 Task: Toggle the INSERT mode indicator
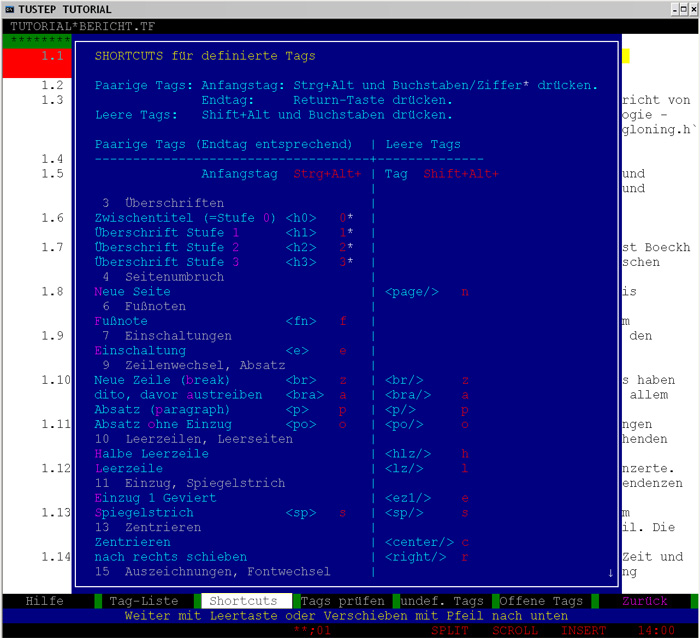point(583,631)
